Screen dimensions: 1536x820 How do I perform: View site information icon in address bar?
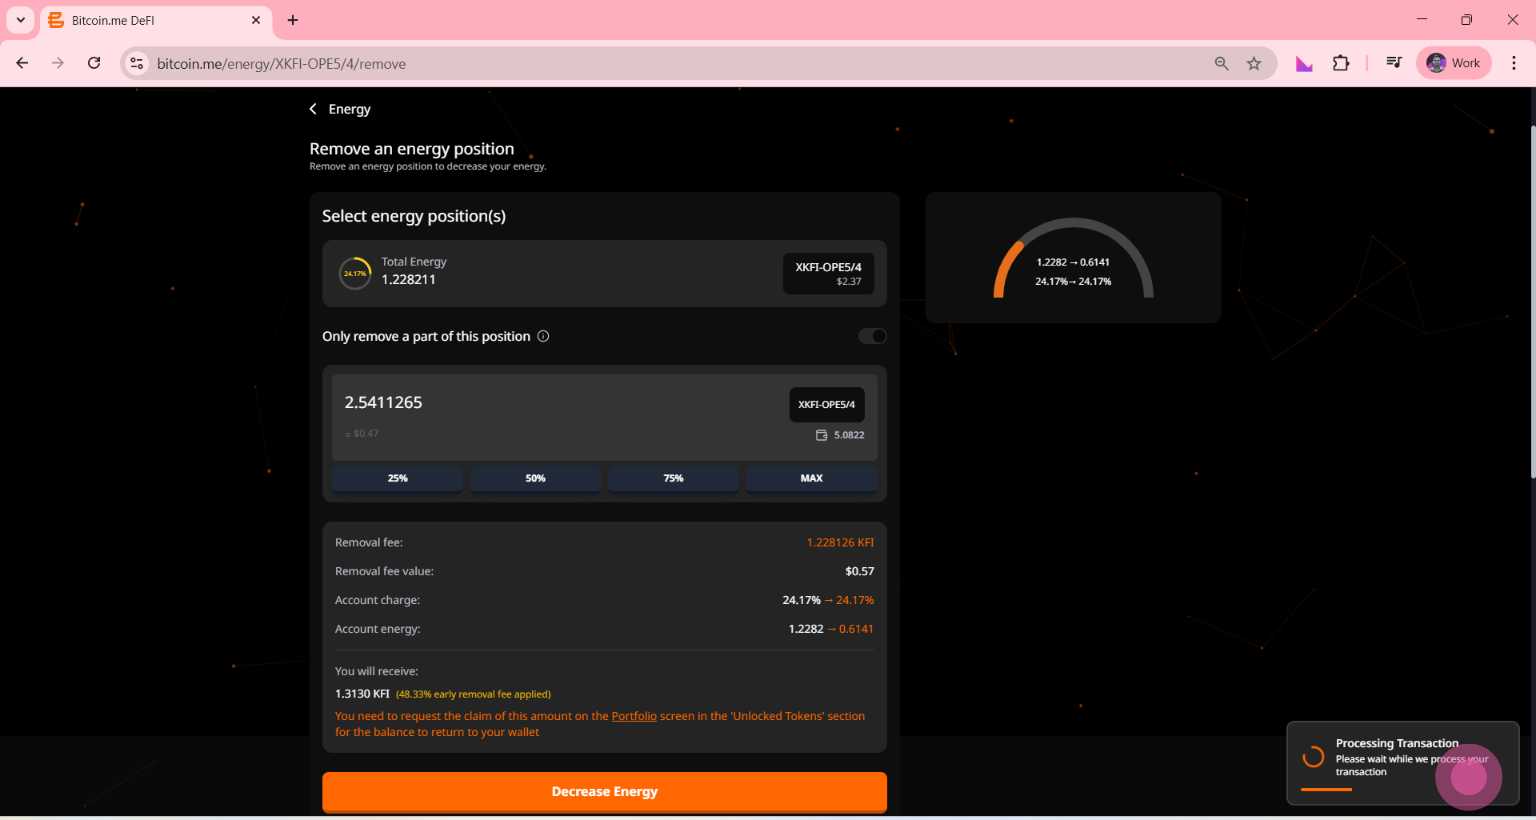pos(137,63)
